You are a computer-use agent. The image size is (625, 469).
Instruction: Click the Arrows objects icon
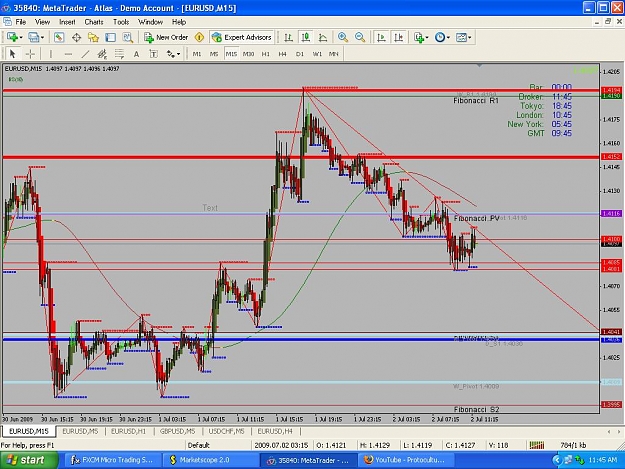171,54
